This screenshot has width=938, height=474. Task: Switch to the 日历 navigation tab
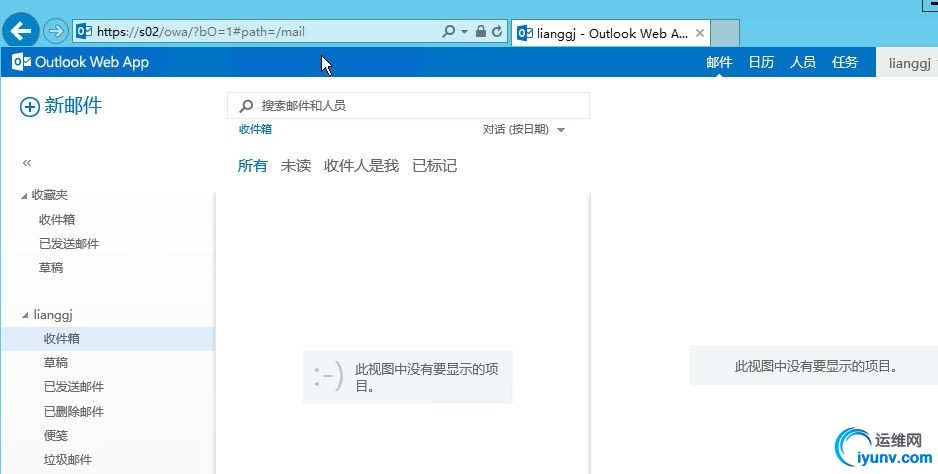click(761, 62)
